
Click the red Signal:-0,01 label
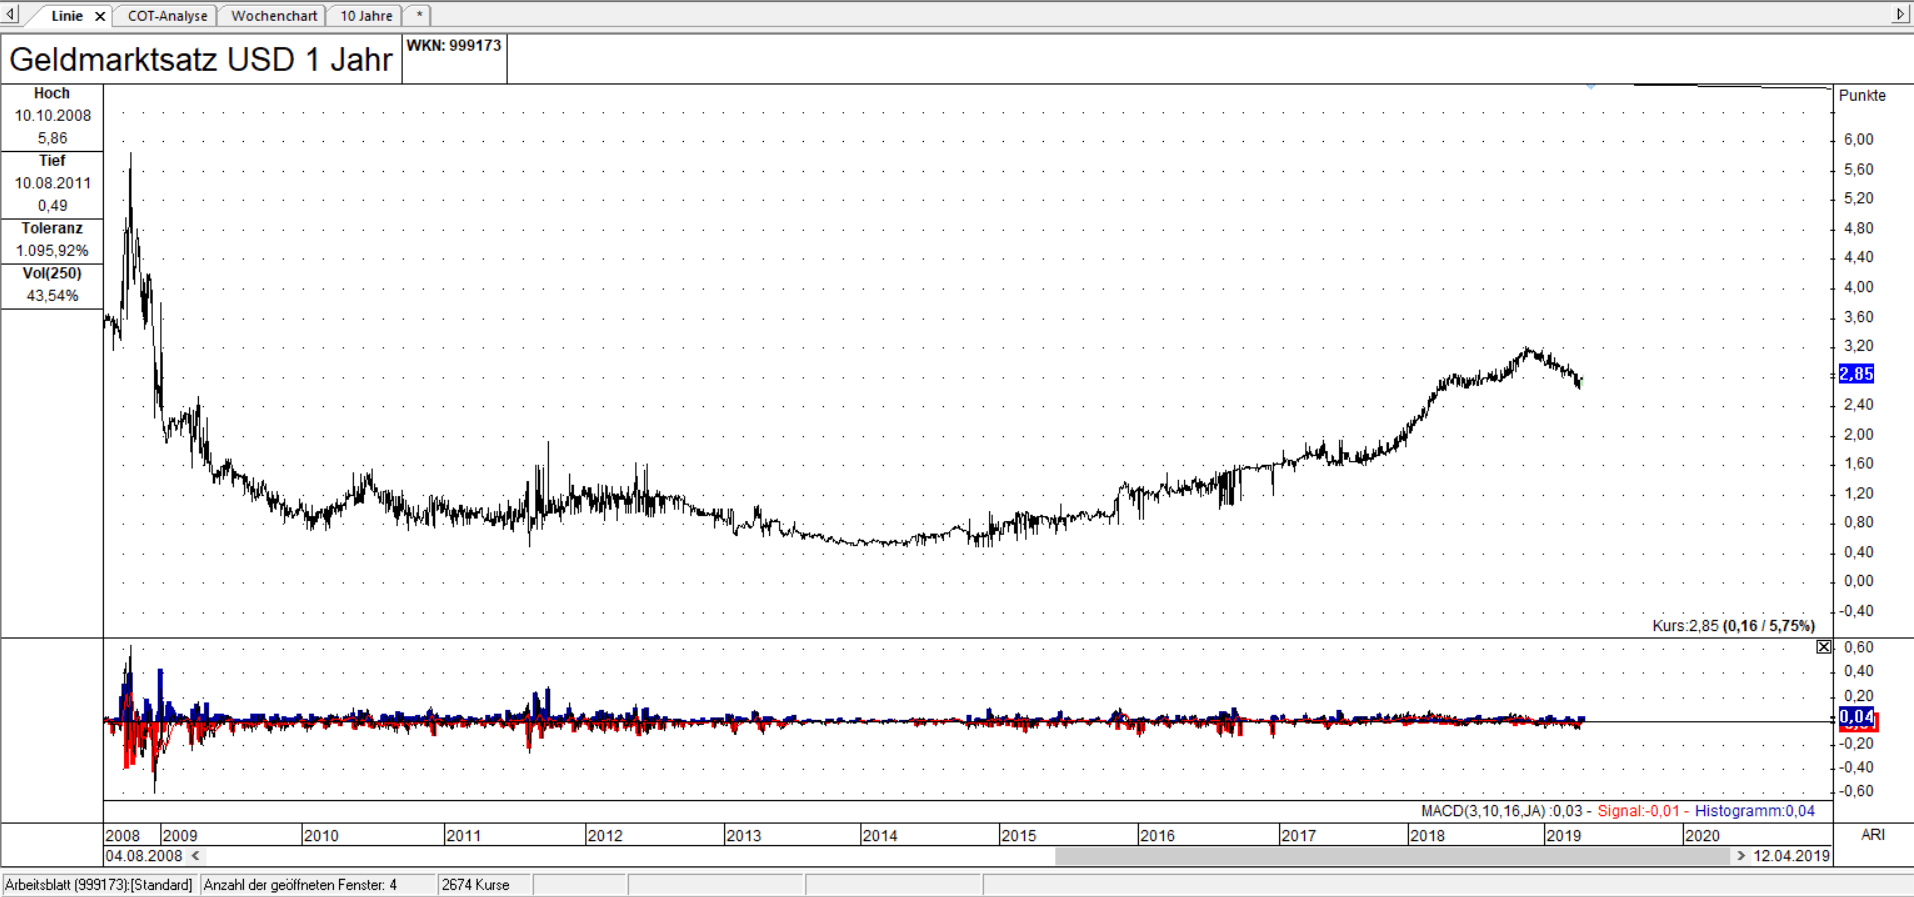pos(1638,811)
